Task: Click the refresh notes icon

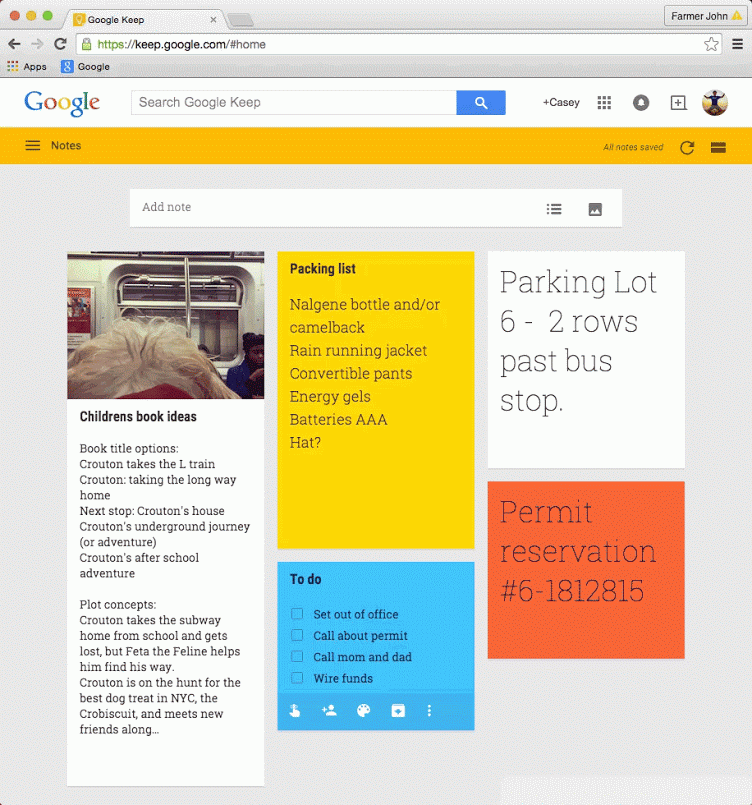Action: 687,148
